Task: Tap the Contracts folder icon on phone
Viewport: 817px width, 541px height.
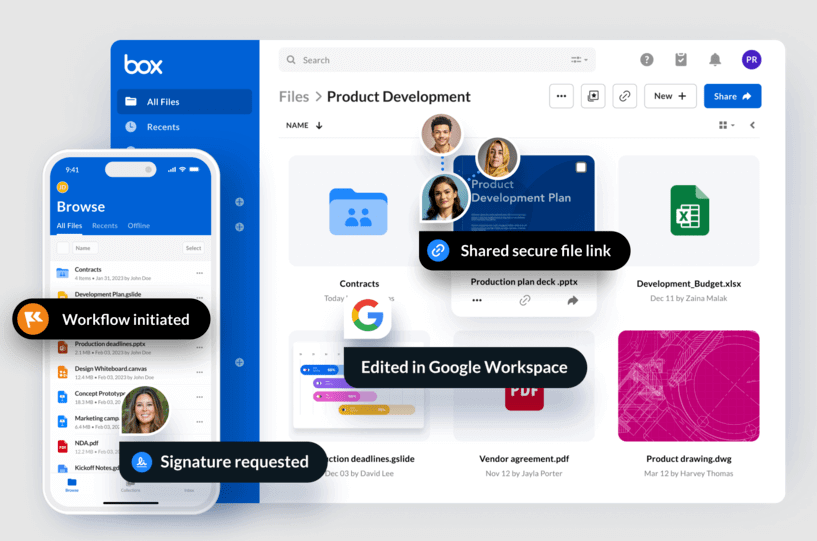Action: 63,273
